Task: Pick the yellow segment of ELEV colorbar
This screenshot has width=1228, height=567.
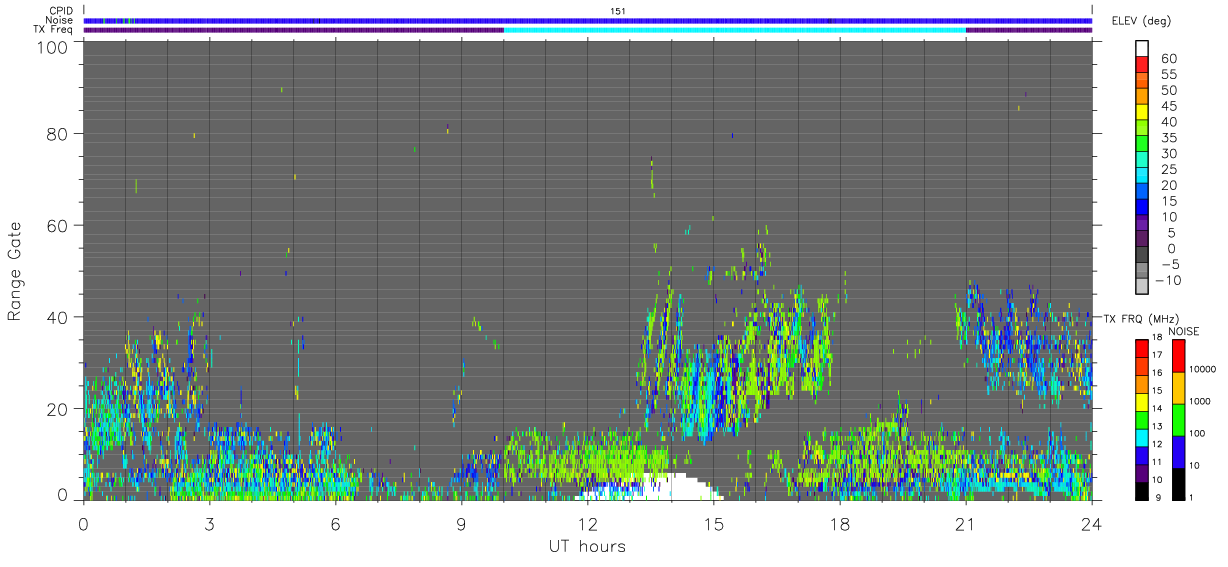Action: [1142, 110]
